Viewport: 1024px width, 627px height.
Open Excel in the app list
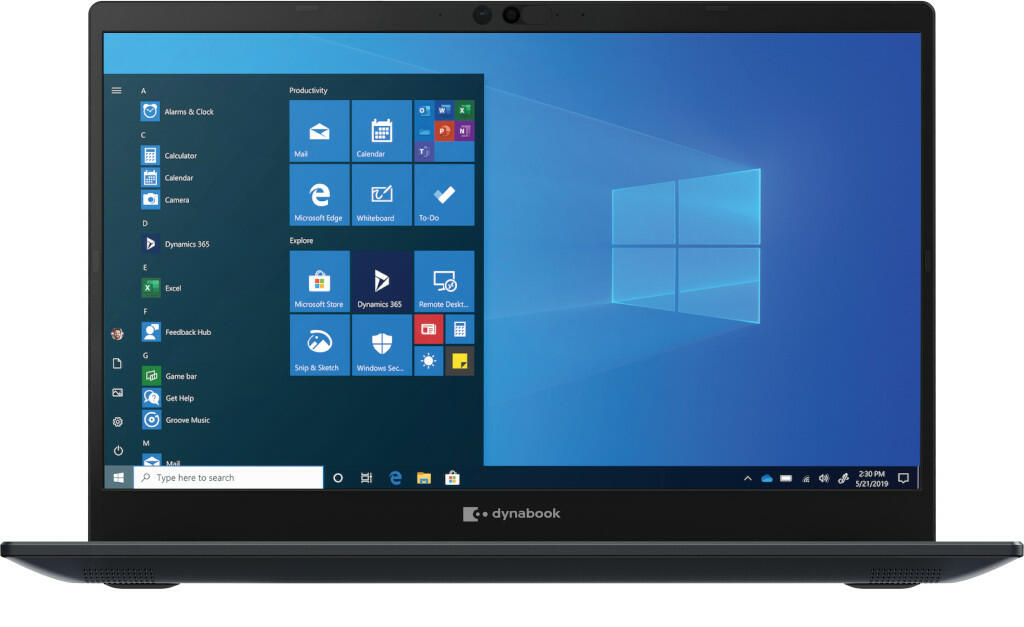[x=161, y=287]
